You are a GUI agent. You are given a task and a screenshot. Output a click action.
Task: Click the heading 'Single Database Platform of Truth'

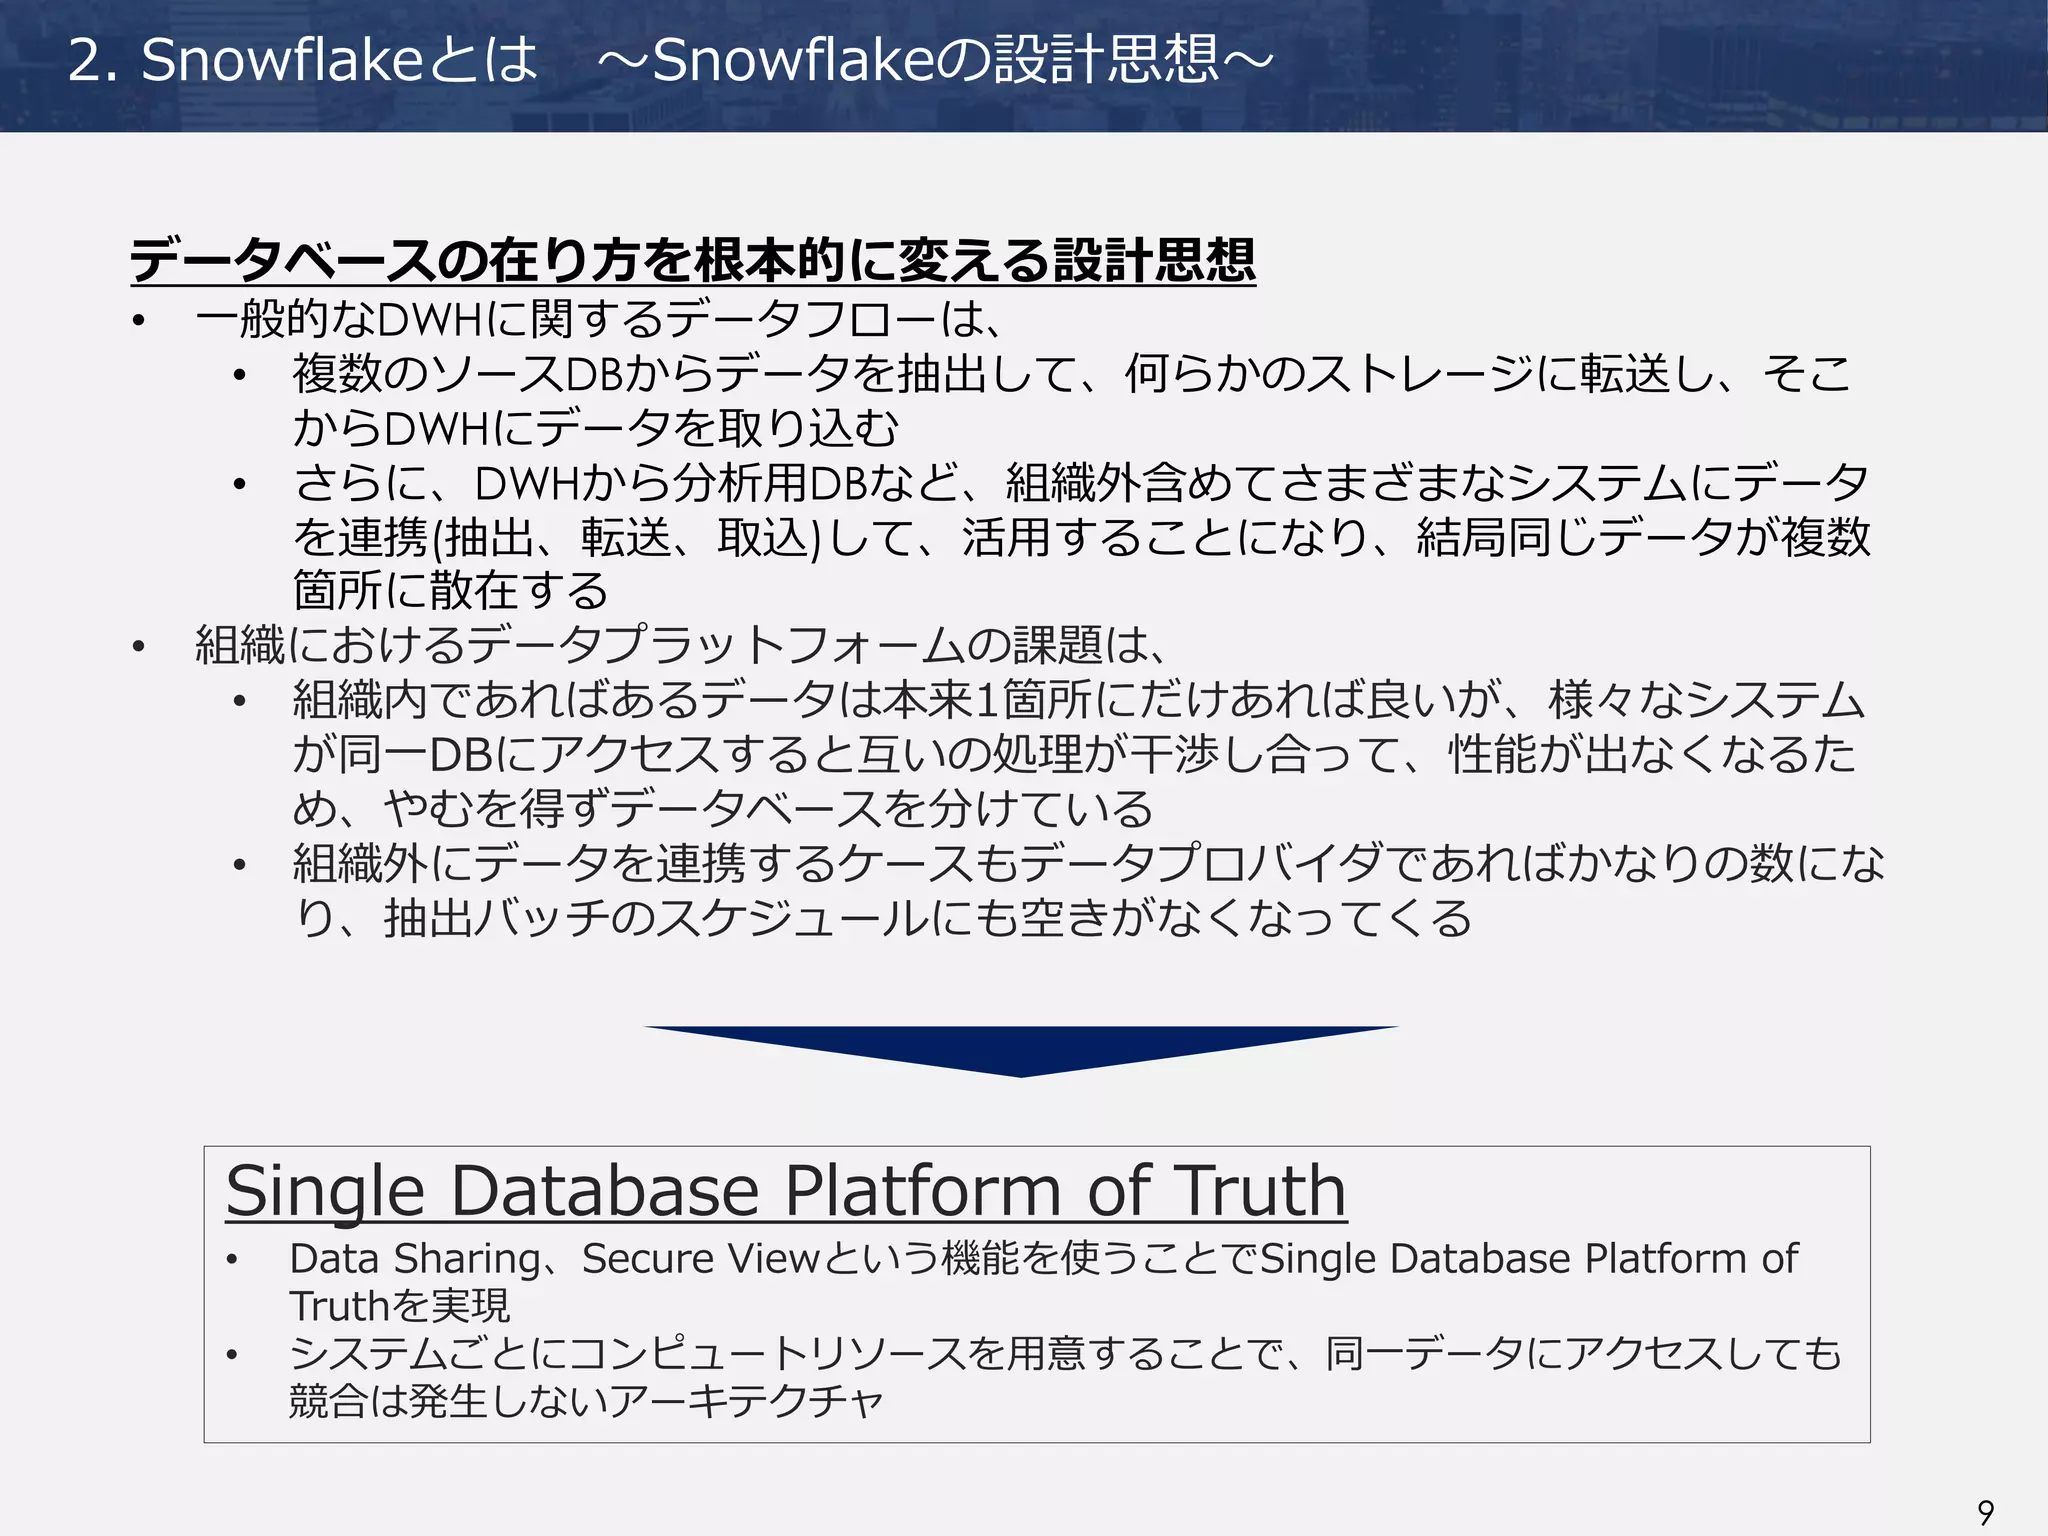click(786, 1191)
